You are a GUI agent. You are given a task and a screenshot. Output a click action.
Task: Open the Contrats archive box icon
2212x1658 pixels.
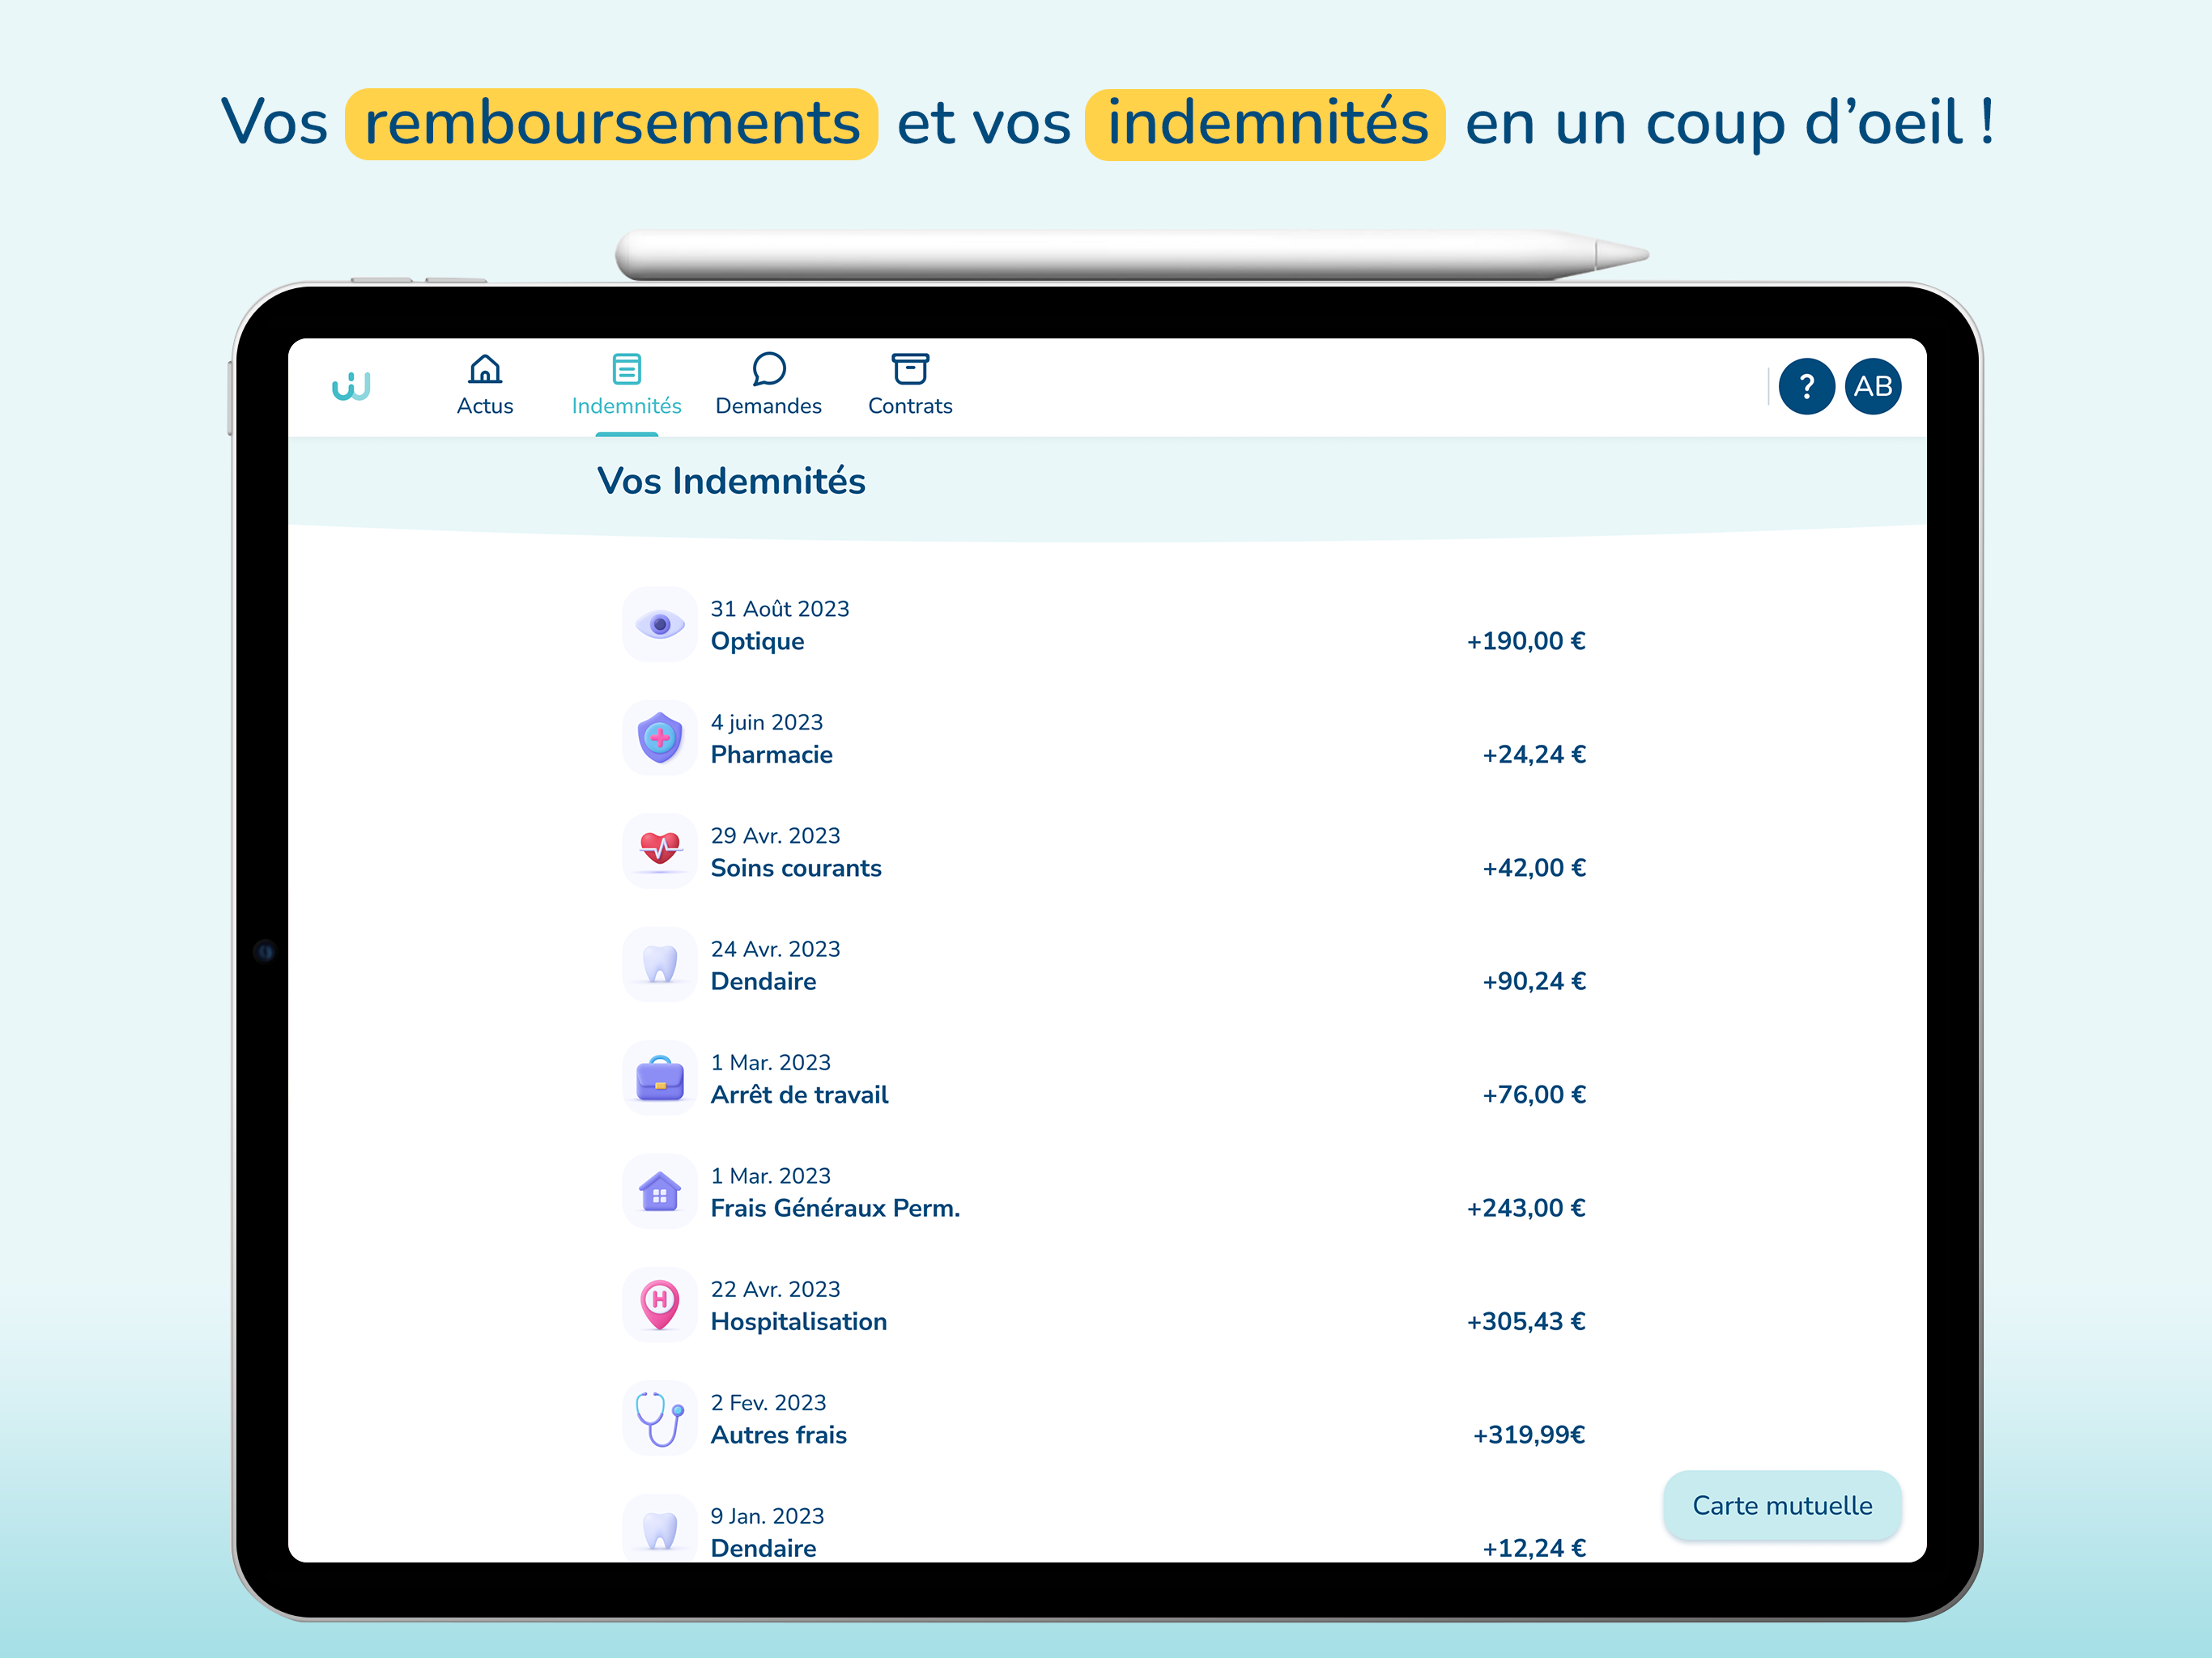pos(910,369)
